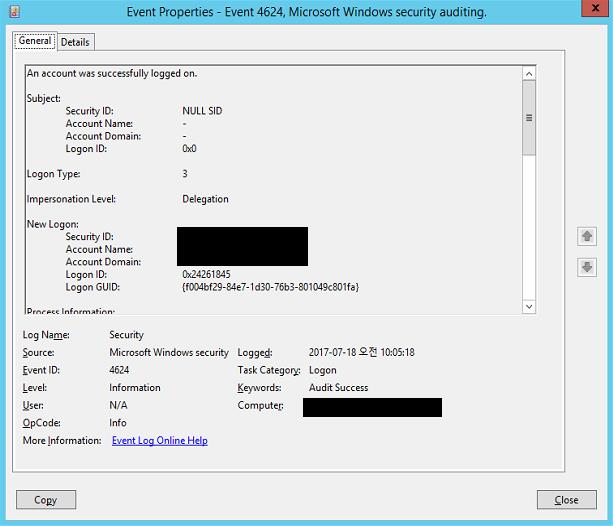613x526 pixels.
Task: Click the More Information: label
Action: coord(62,440)
